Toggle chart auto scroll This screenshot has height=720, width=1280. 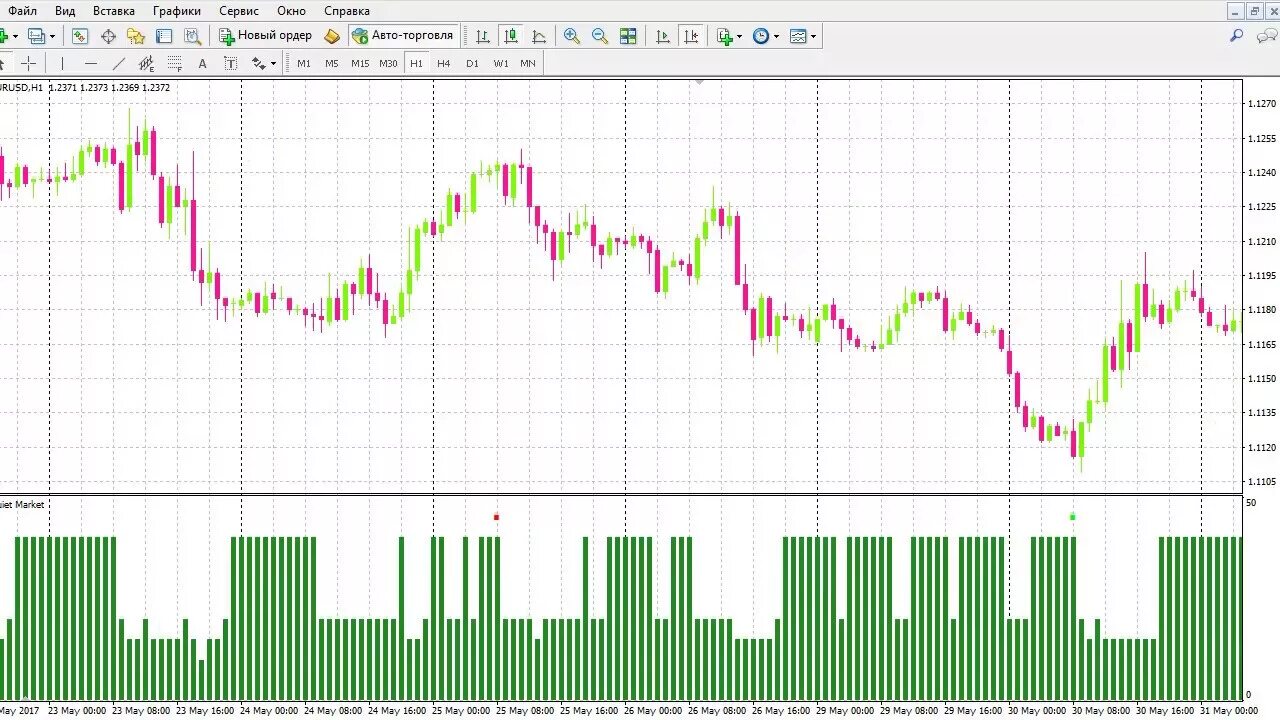662,36
